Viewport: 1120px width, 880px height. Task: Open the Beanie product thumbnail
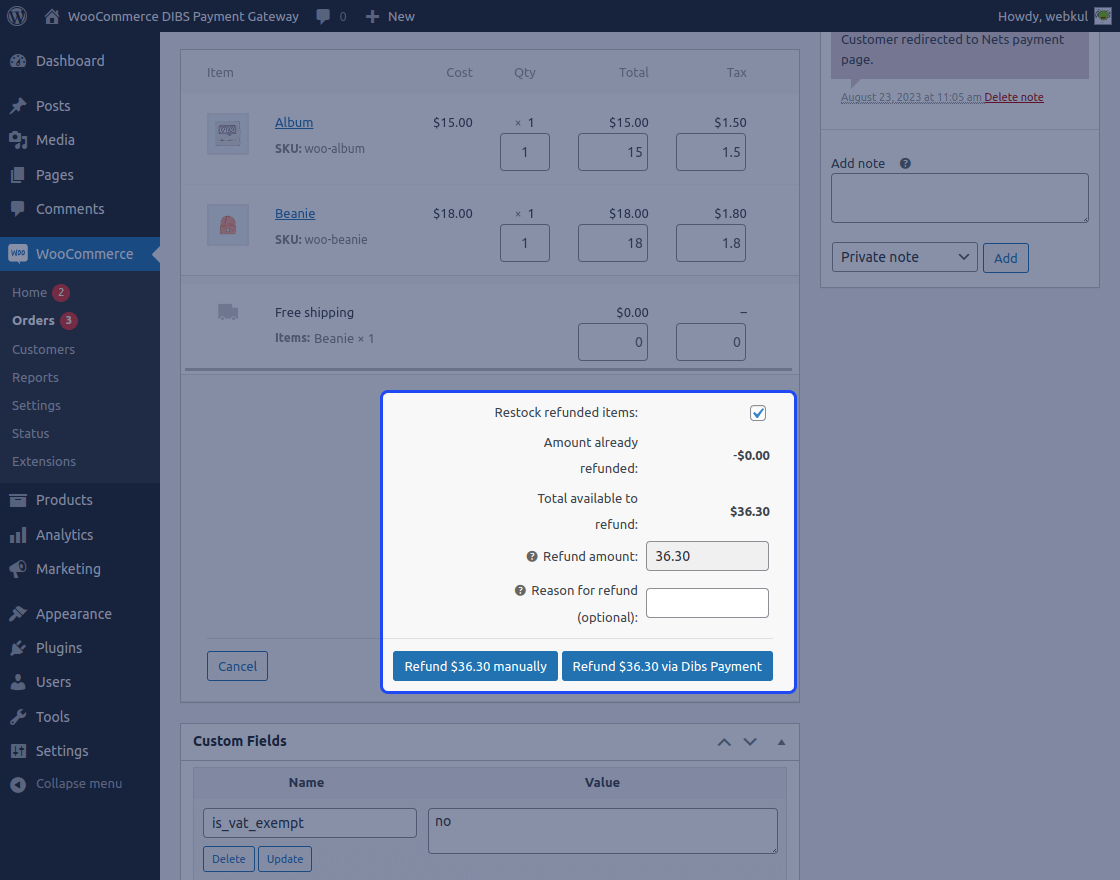[x=228, y=225]
